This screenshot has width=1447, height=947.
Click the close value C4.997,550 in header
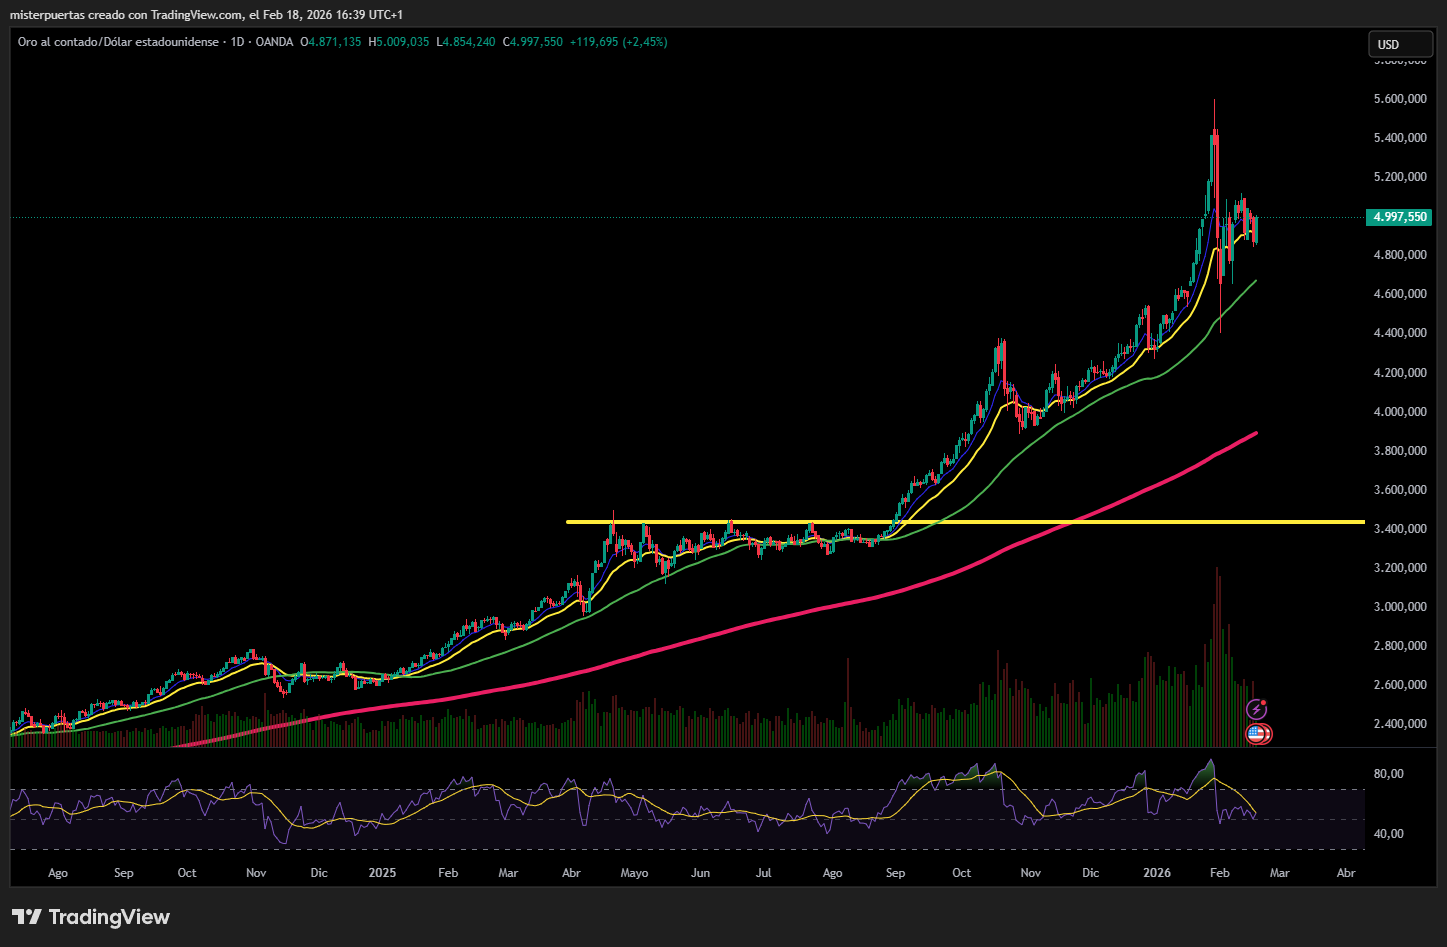click(x=532, y=42)
